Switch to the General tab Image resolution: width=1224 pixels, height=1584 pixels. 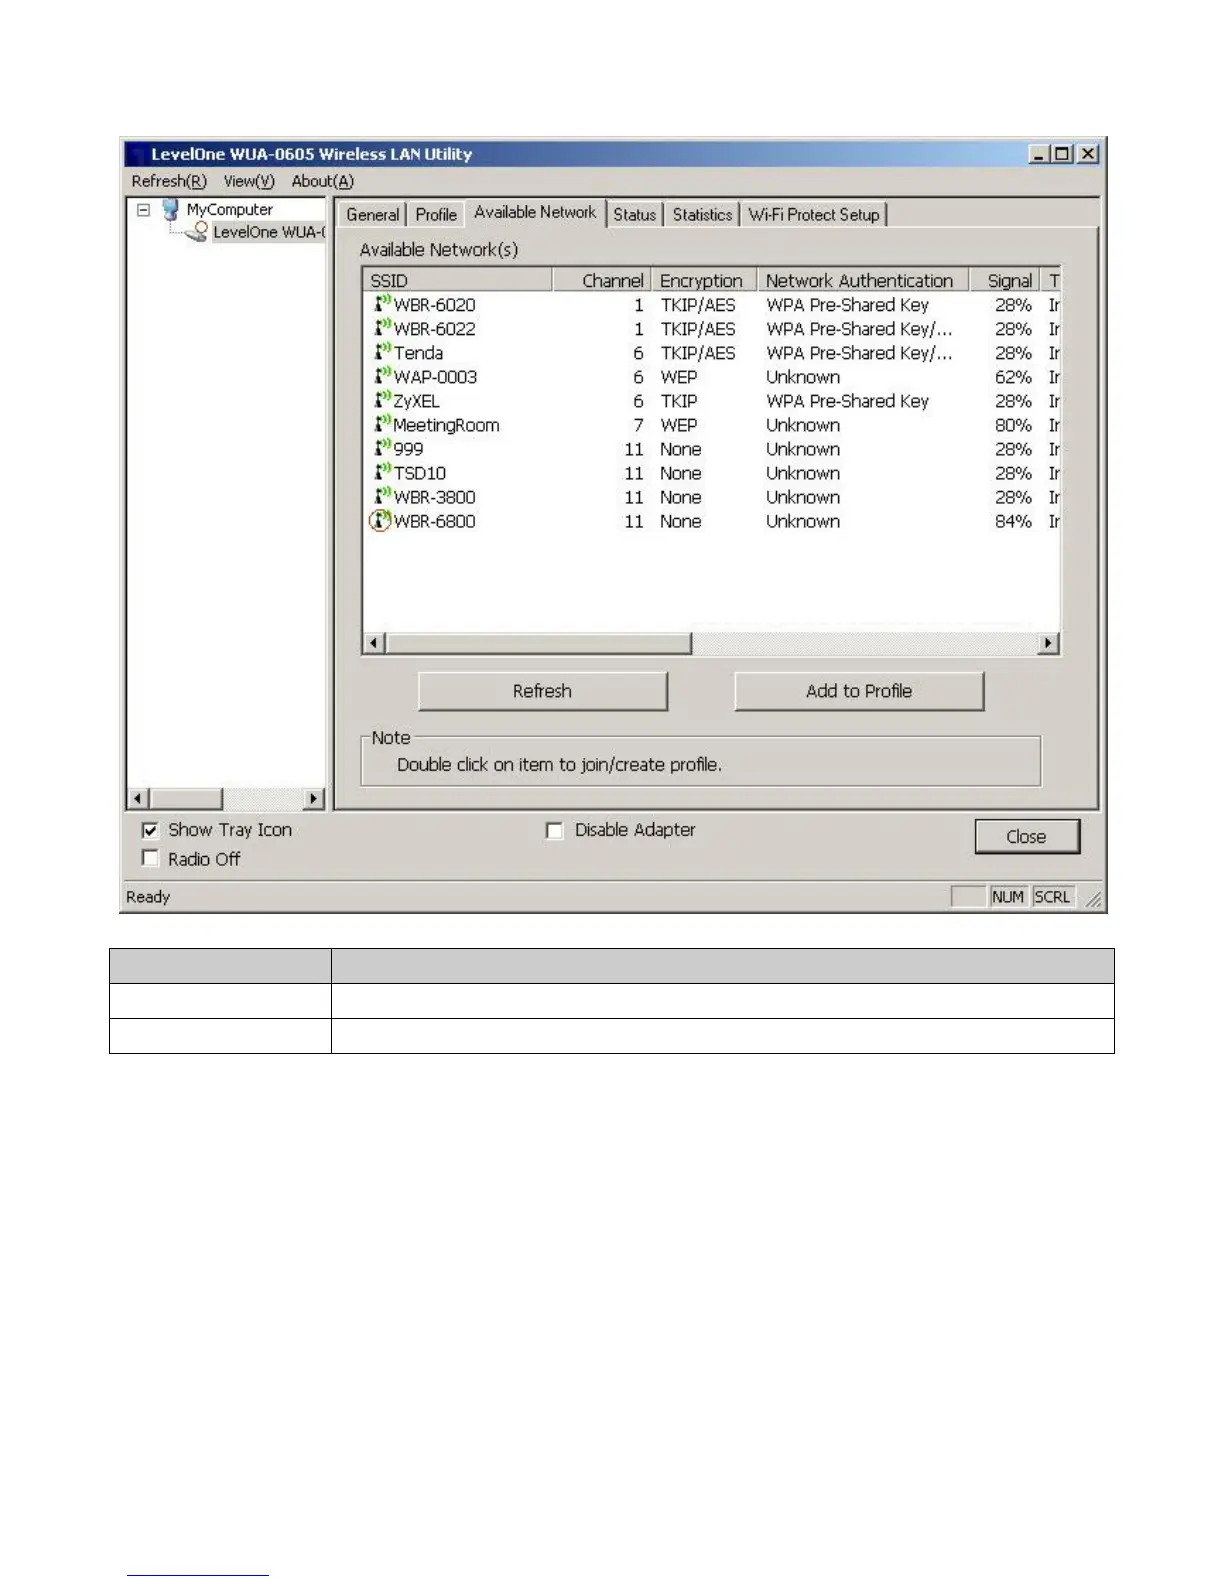(x=373, y=214)
